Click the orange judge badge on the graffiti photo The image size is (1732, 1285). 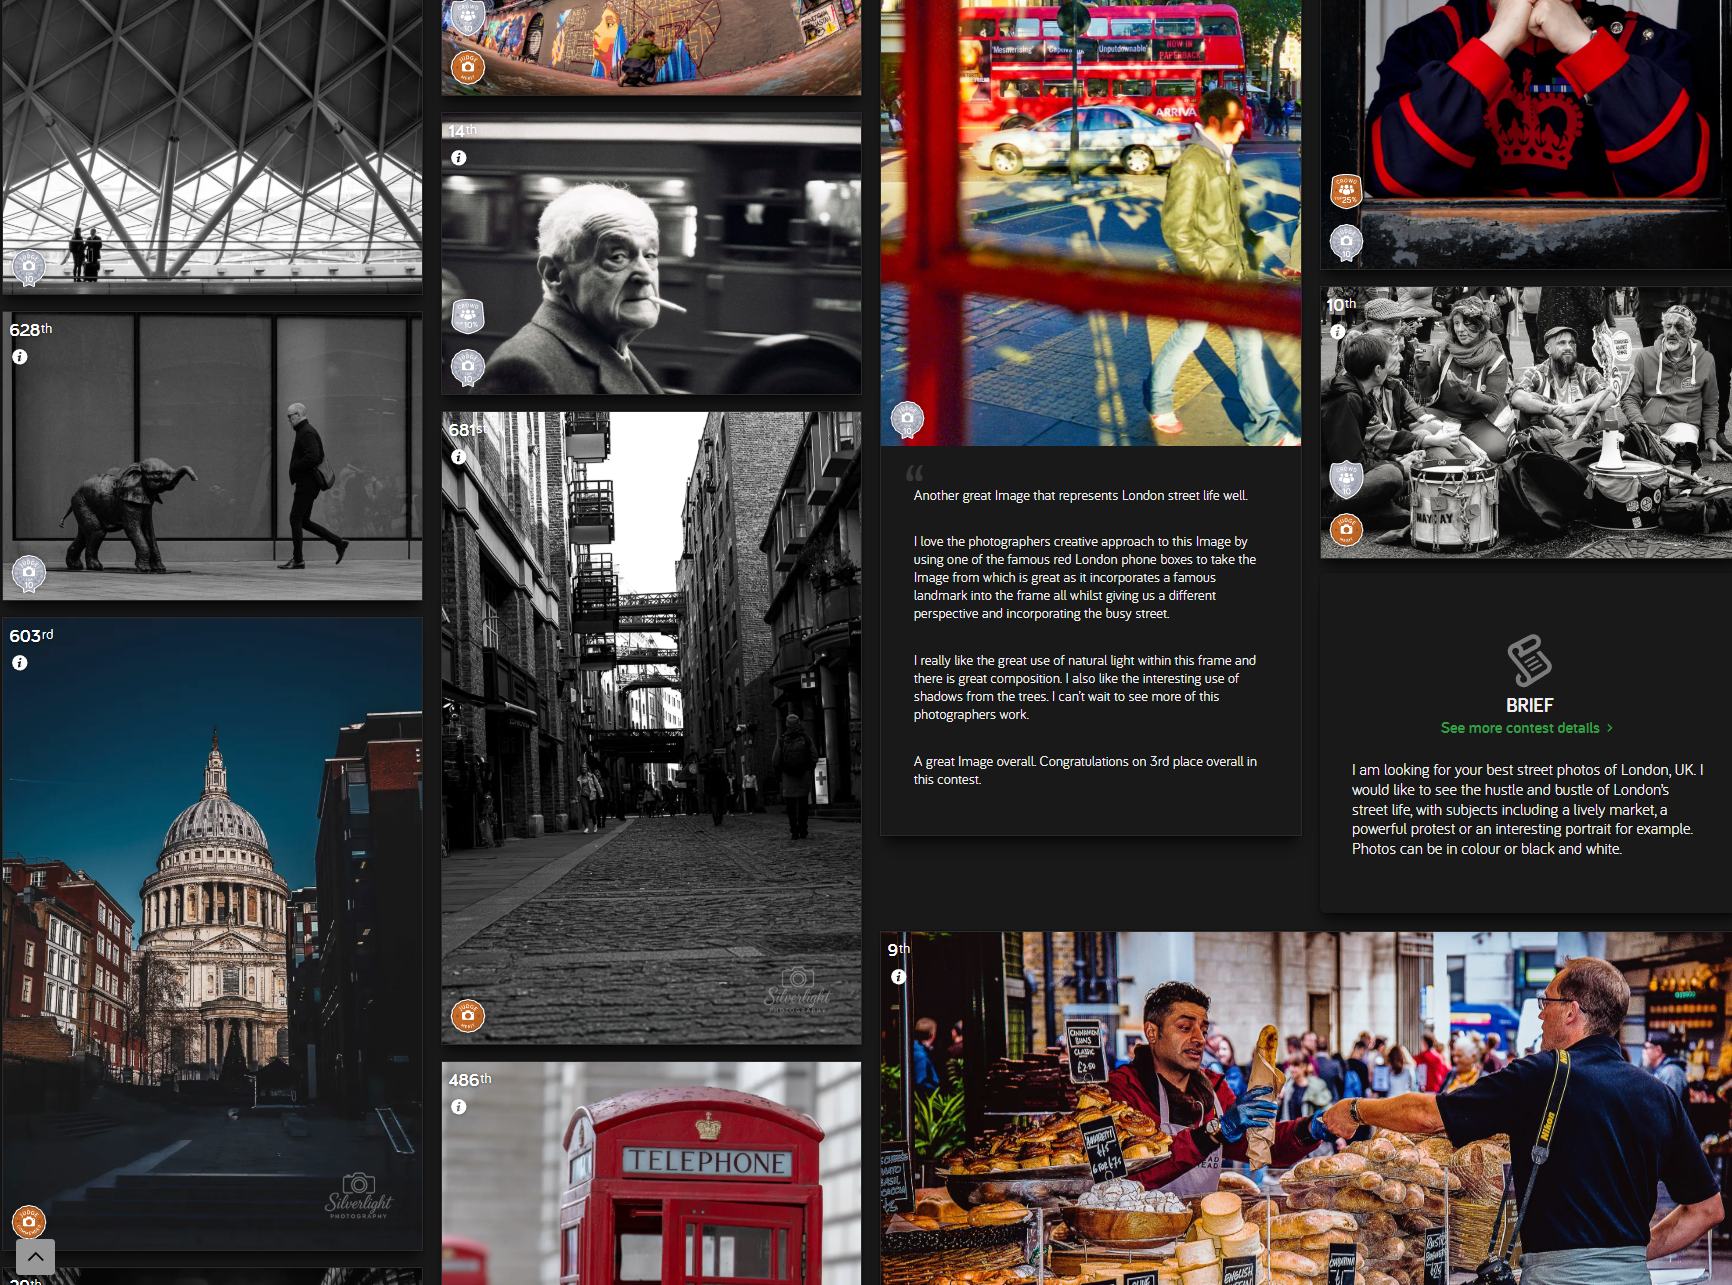coord(468,68)
